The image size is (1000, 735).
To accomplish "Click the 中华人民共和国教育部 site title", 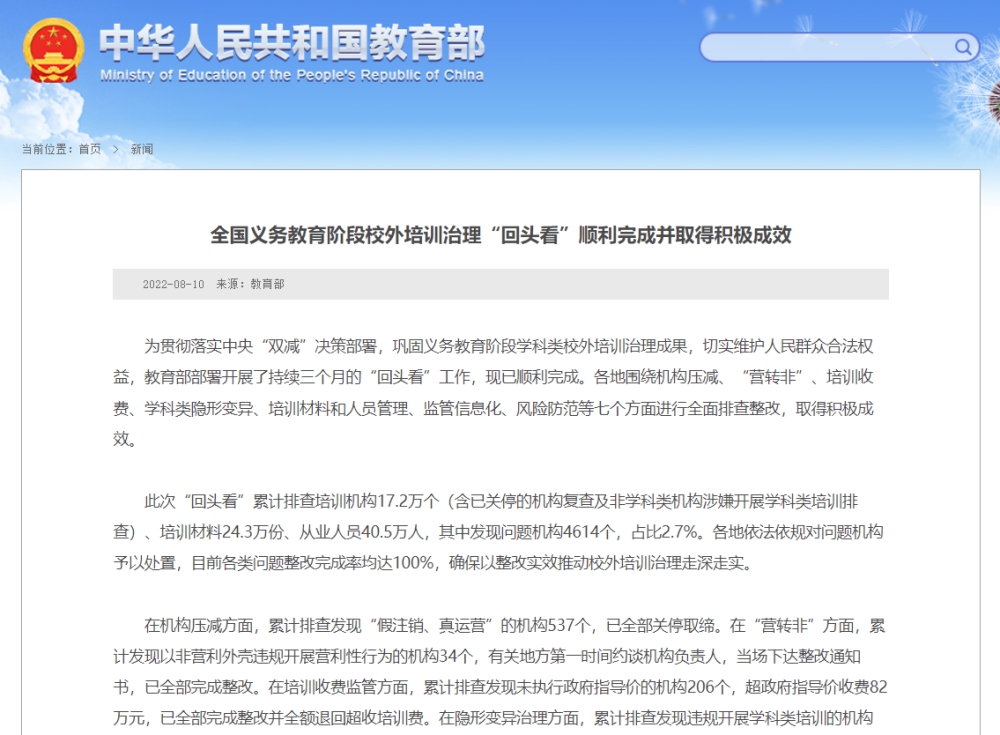I will coord(291,41).
